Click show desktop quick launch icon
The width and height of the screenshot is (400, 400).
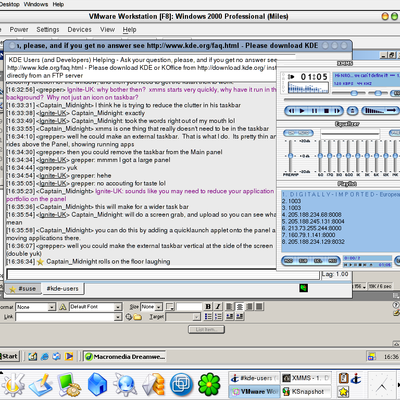pyautogui.click(x=32, y=356)
